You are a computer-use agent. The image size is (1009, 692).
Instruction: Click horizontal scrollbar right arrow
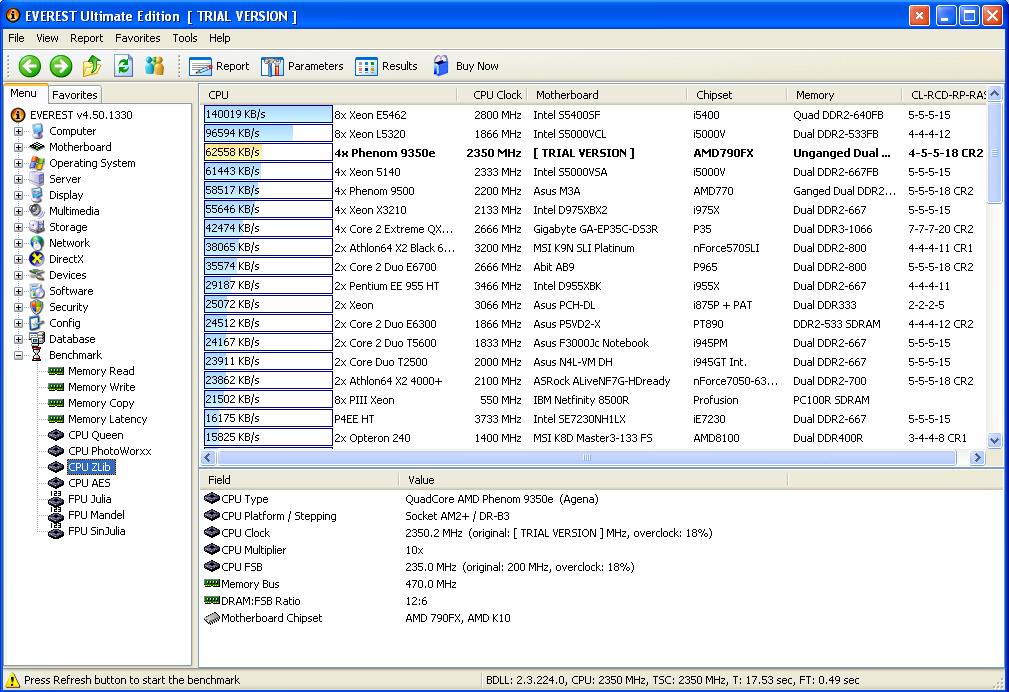pos(977,458)
